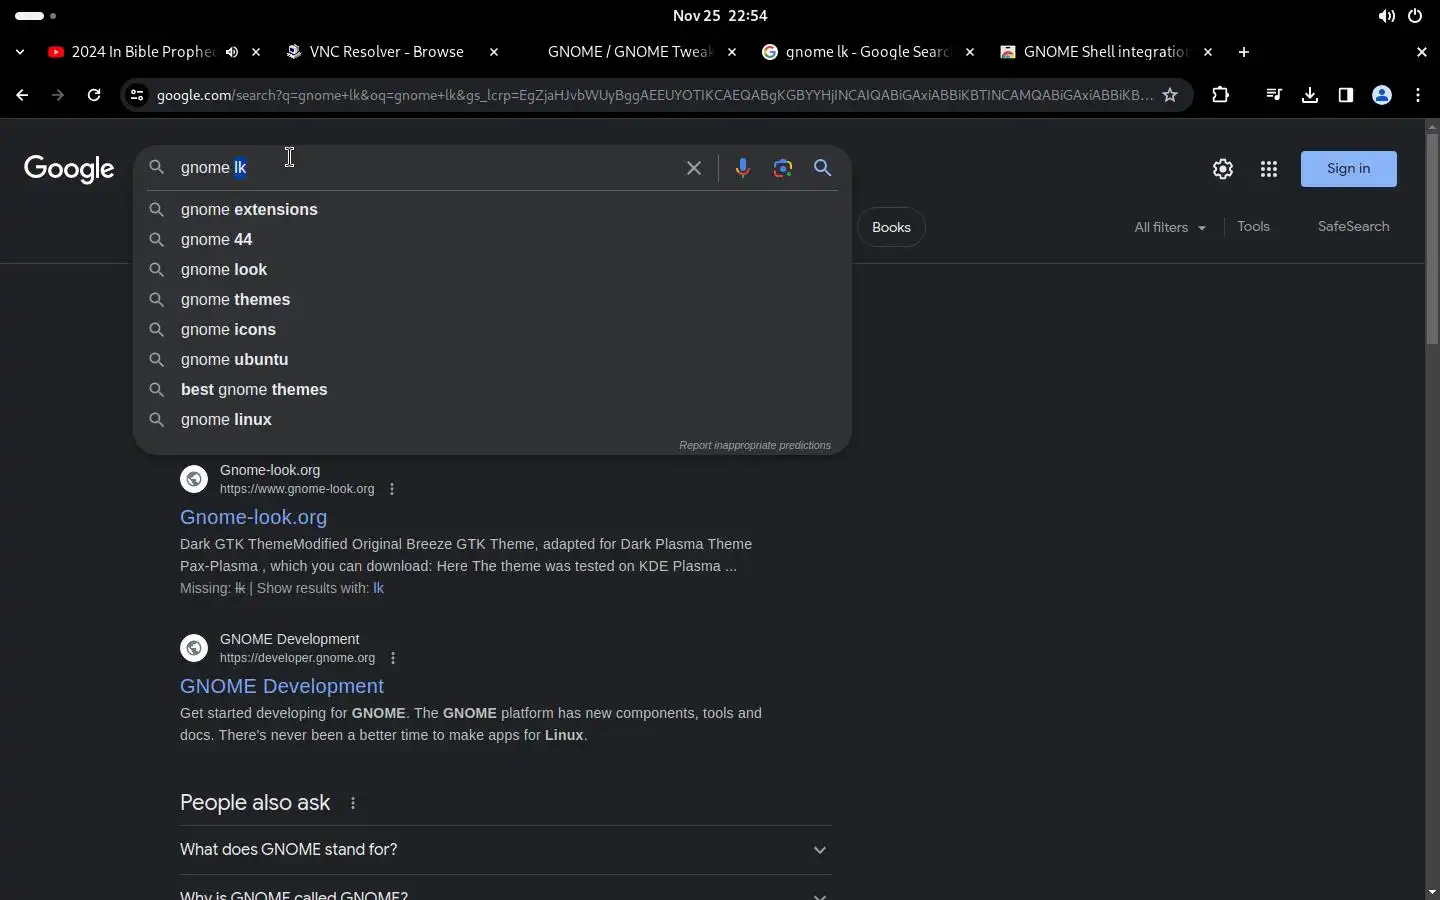Select suggestion 'gnome themes'
Screen dimensions: 1440x900
tap(492, 300)
